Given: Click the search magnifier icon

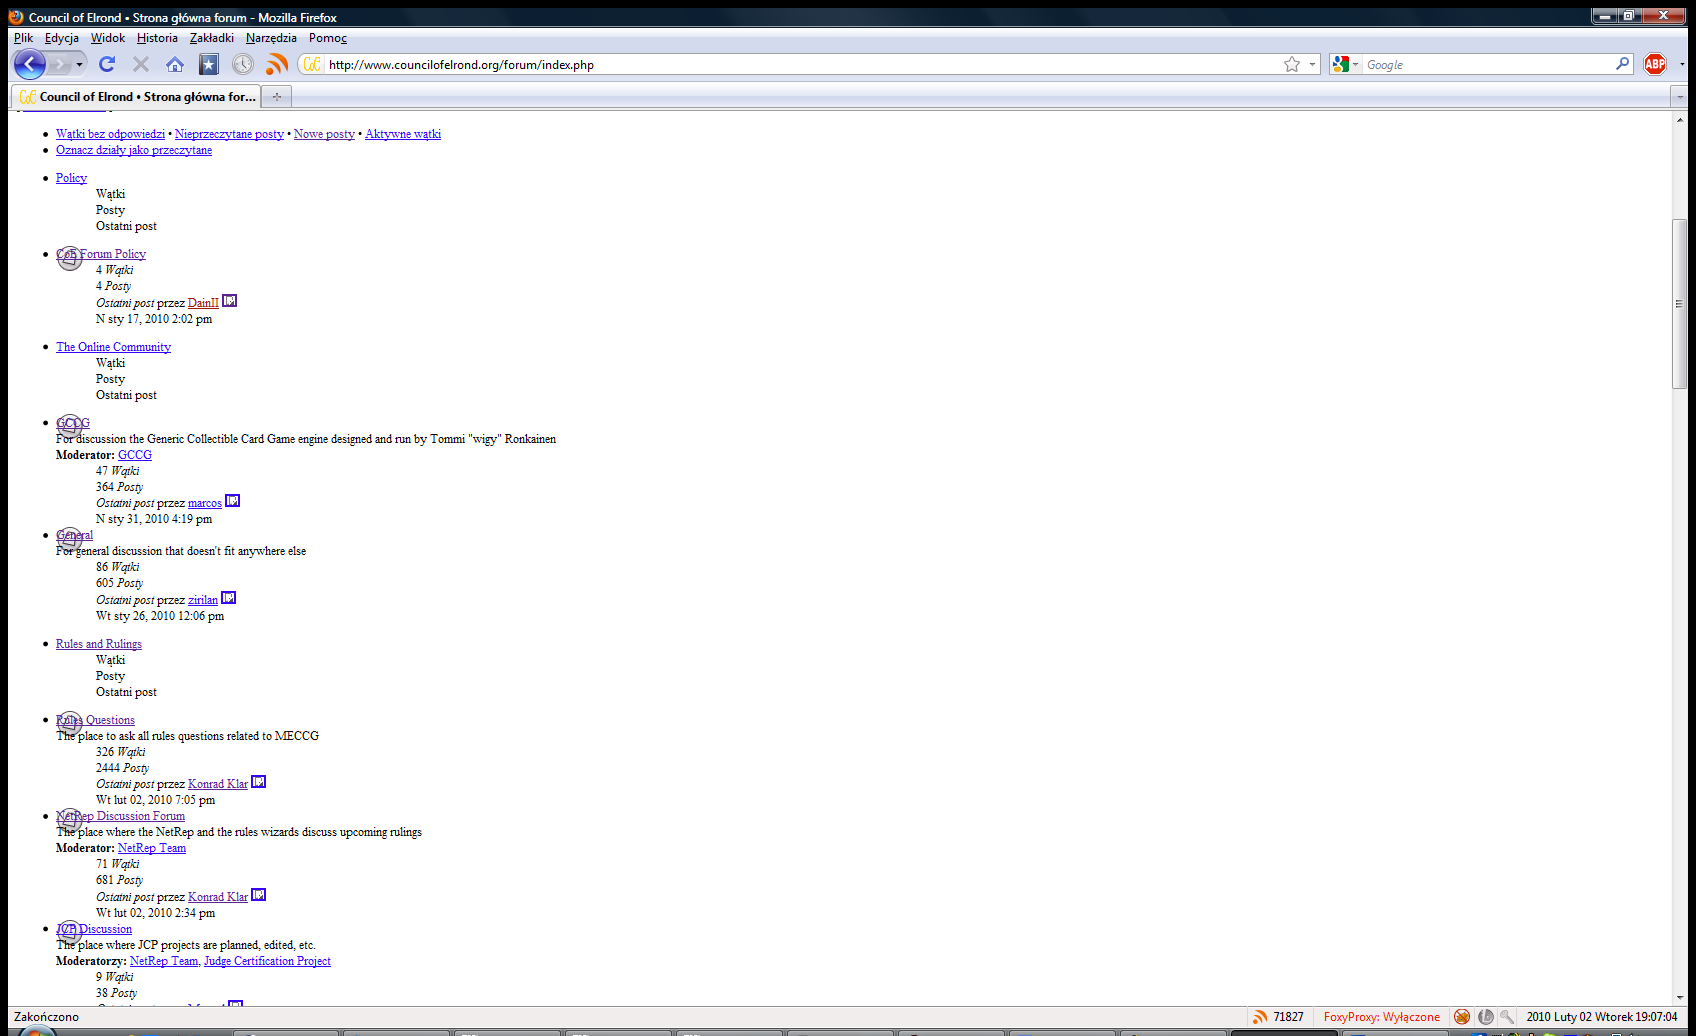Looking at the screenshot, I should pyautogui.click(x=1622, y=64).
